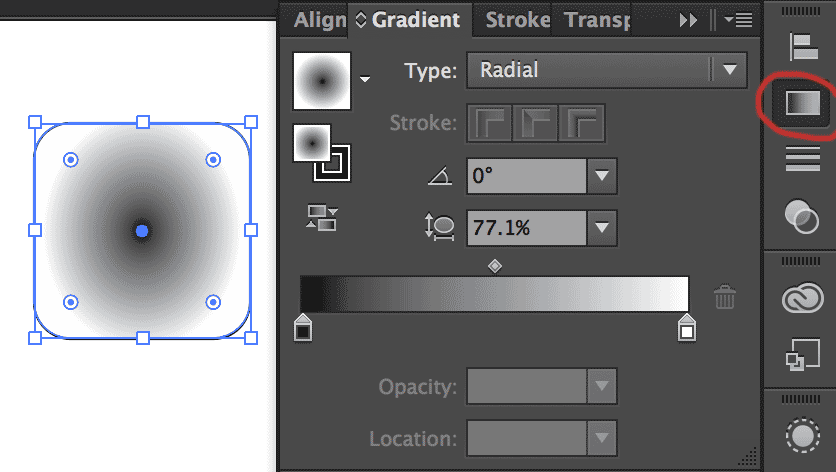Switch to the Align tab
This screenshot has height=472, width=836.
(318, 19)
